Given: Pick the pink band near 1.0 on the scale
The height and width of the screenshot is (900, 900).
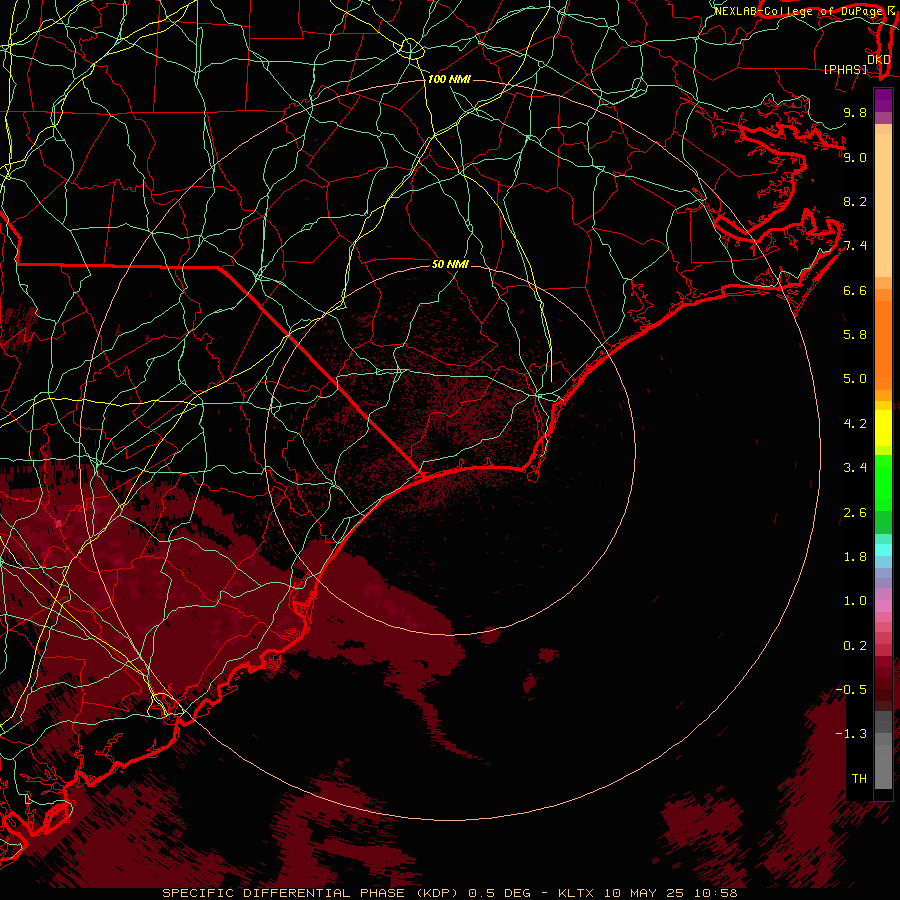Looking at the screenshot, I should (883, 606).
